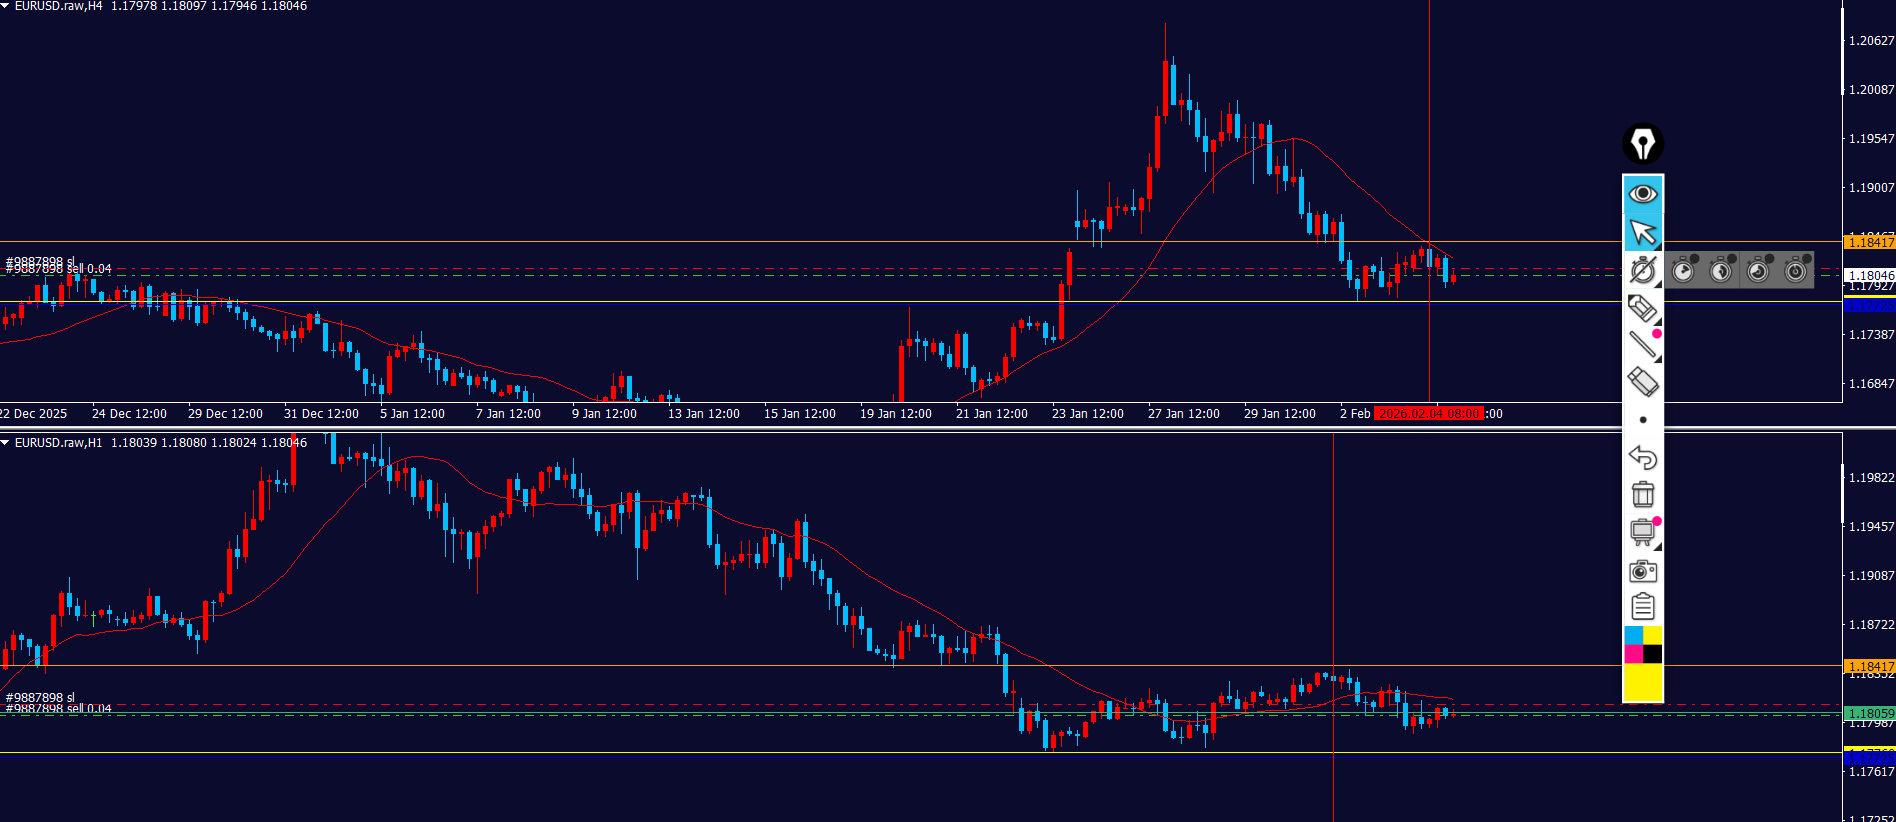Expand the EURUSD.raw,H4 chart title arrow
Image resolution: width=1896 pixels, height=822 pixels.
[x=6, y=6]
